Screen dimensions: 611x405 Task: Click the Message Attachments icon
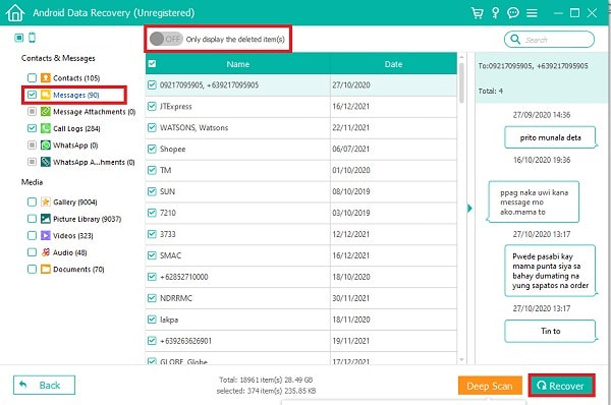(x=46, y=111)
